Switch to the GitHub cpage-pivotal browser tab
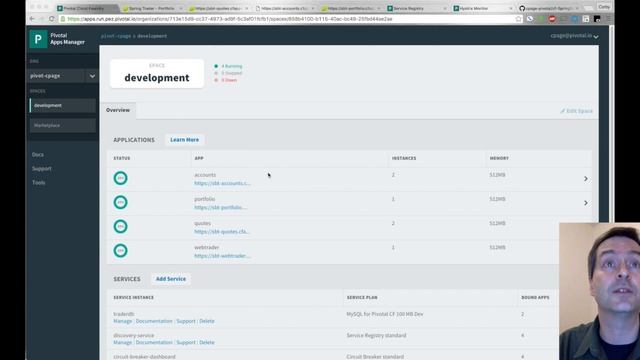 point(549,8)
